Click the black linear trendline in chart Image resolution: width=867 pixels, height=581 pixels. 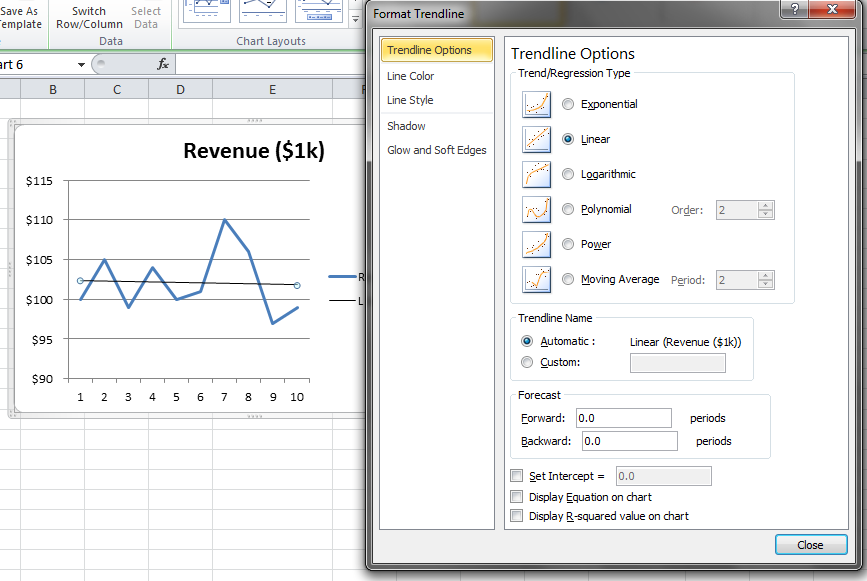[x=188, y=282]
